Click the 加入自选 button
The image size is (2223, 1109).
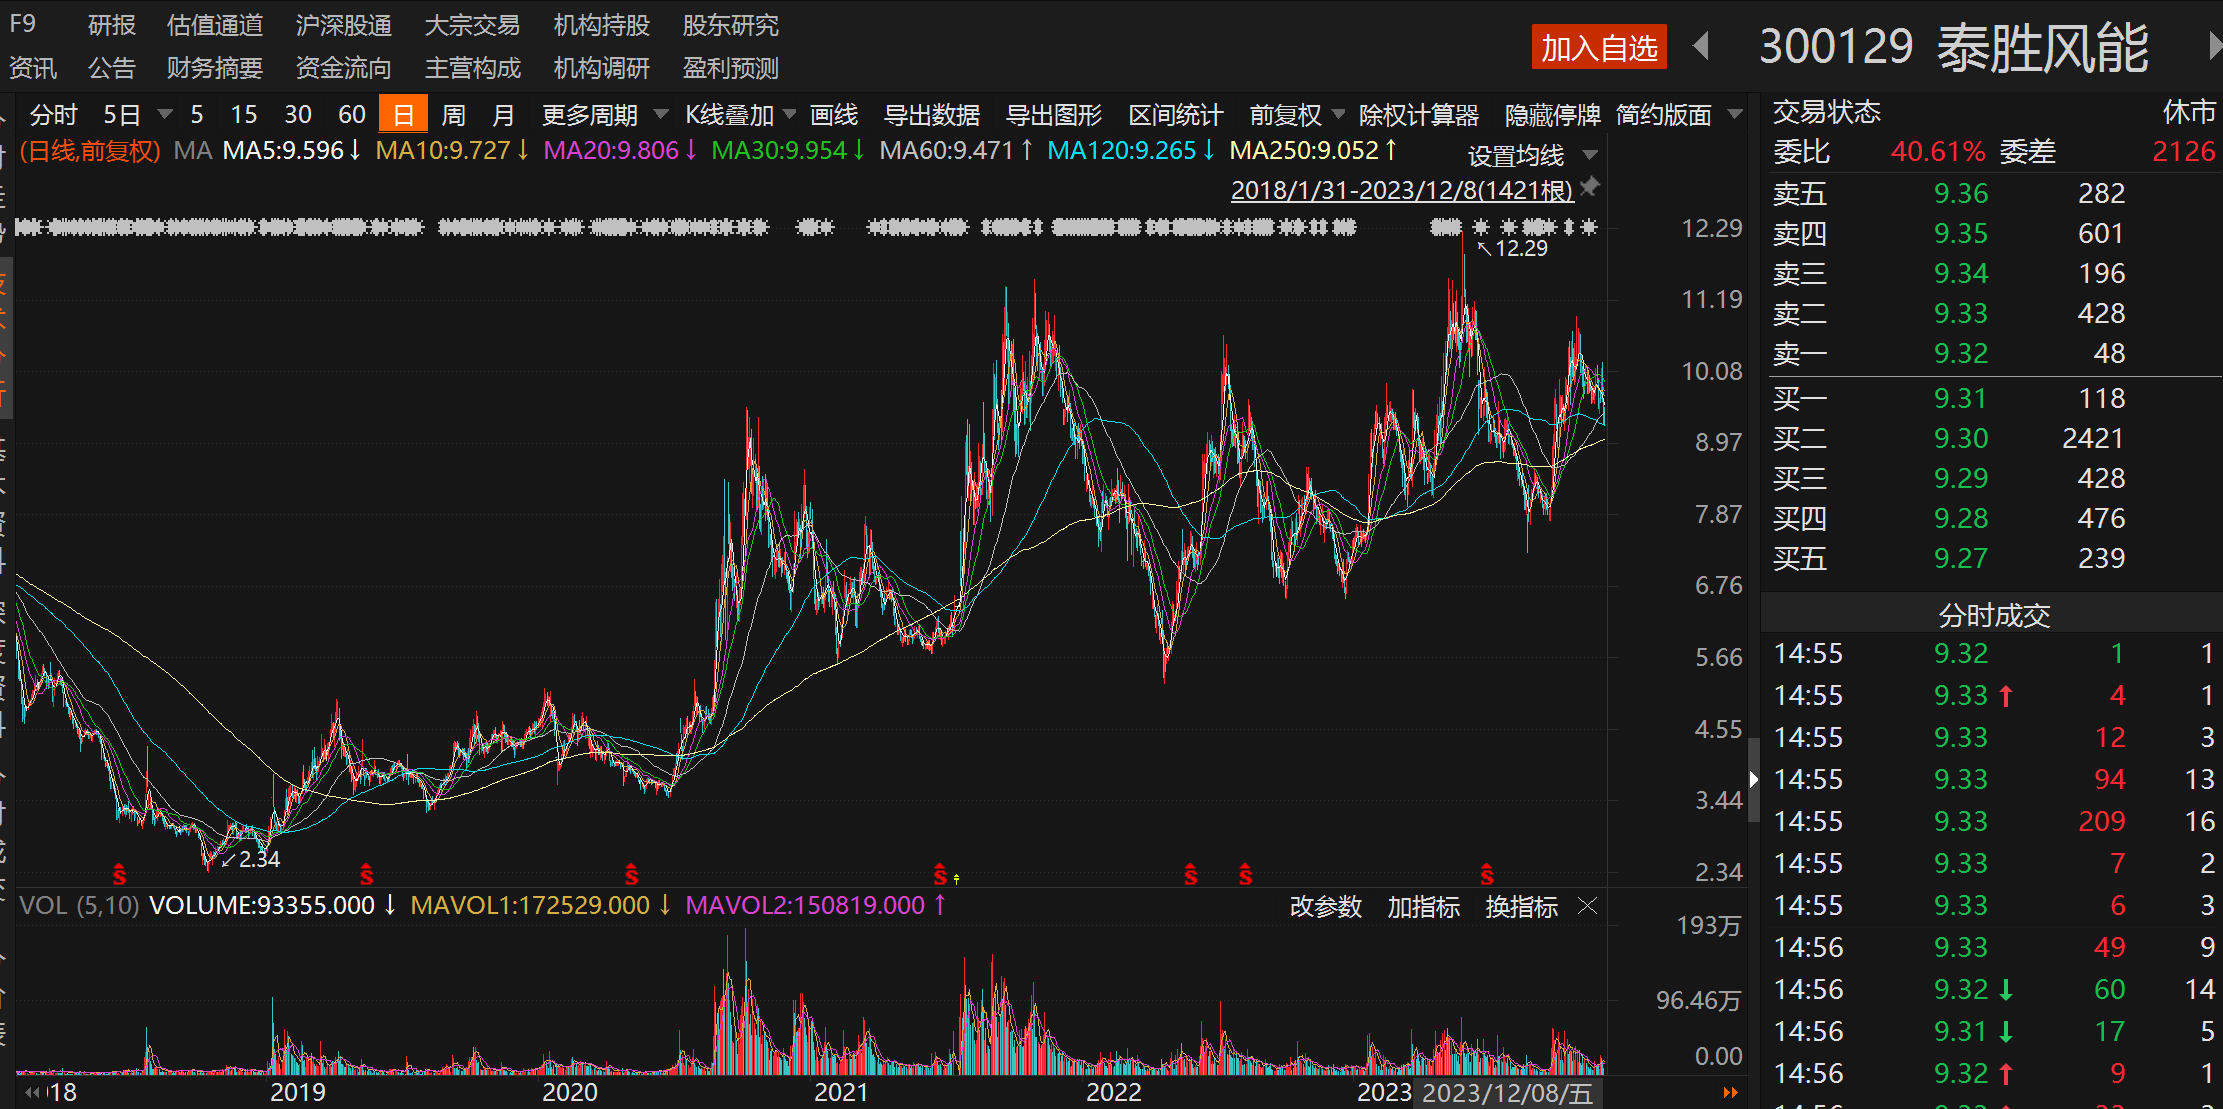pyautogui.click(x=1598, y=47)
